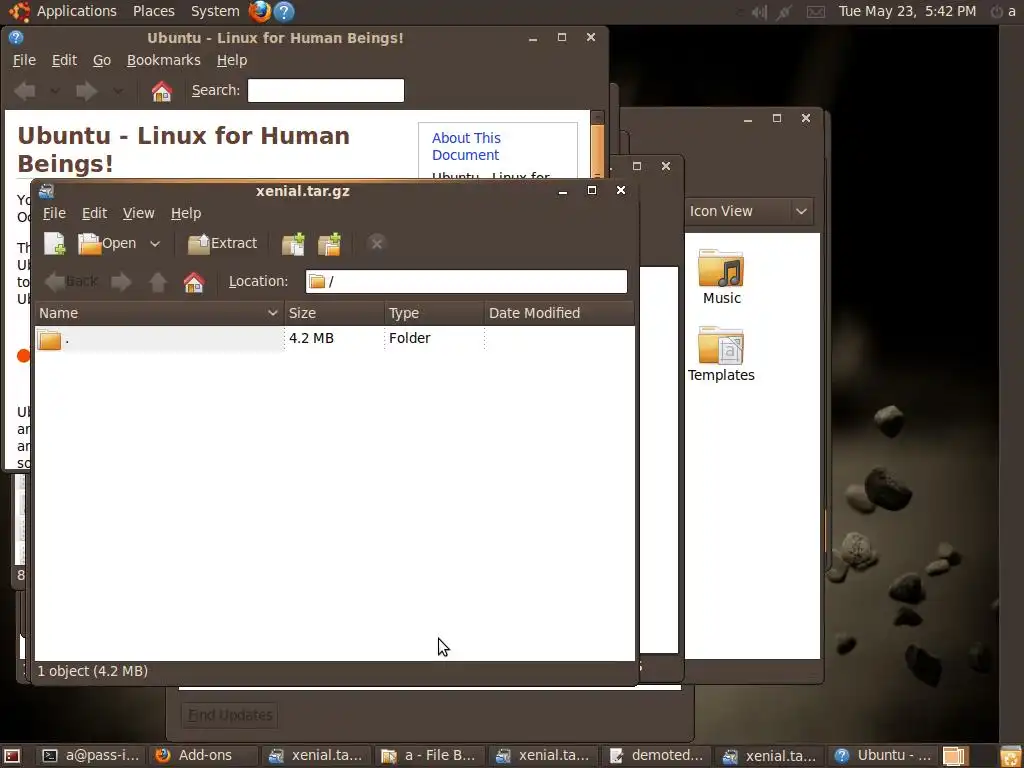This screenshot has width=1024, height=768.
Task: Click the '1 object (4.2 MB)' status text
Action: pyautogui.click(x=93, y=671)
